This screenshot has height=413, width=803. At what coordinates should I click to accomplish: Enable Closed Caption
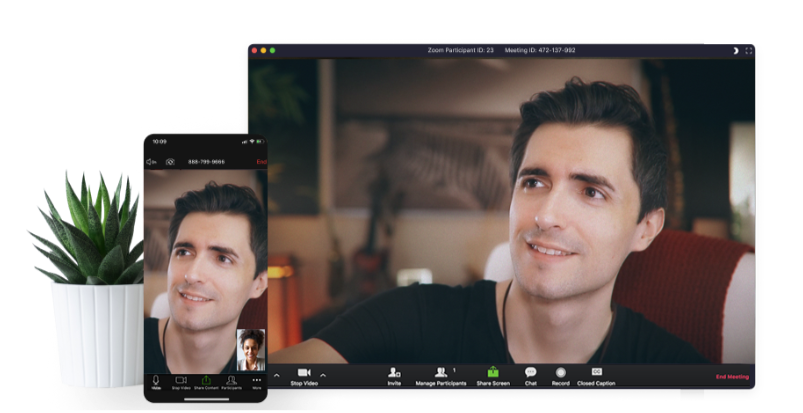click(x=596, y=377)
